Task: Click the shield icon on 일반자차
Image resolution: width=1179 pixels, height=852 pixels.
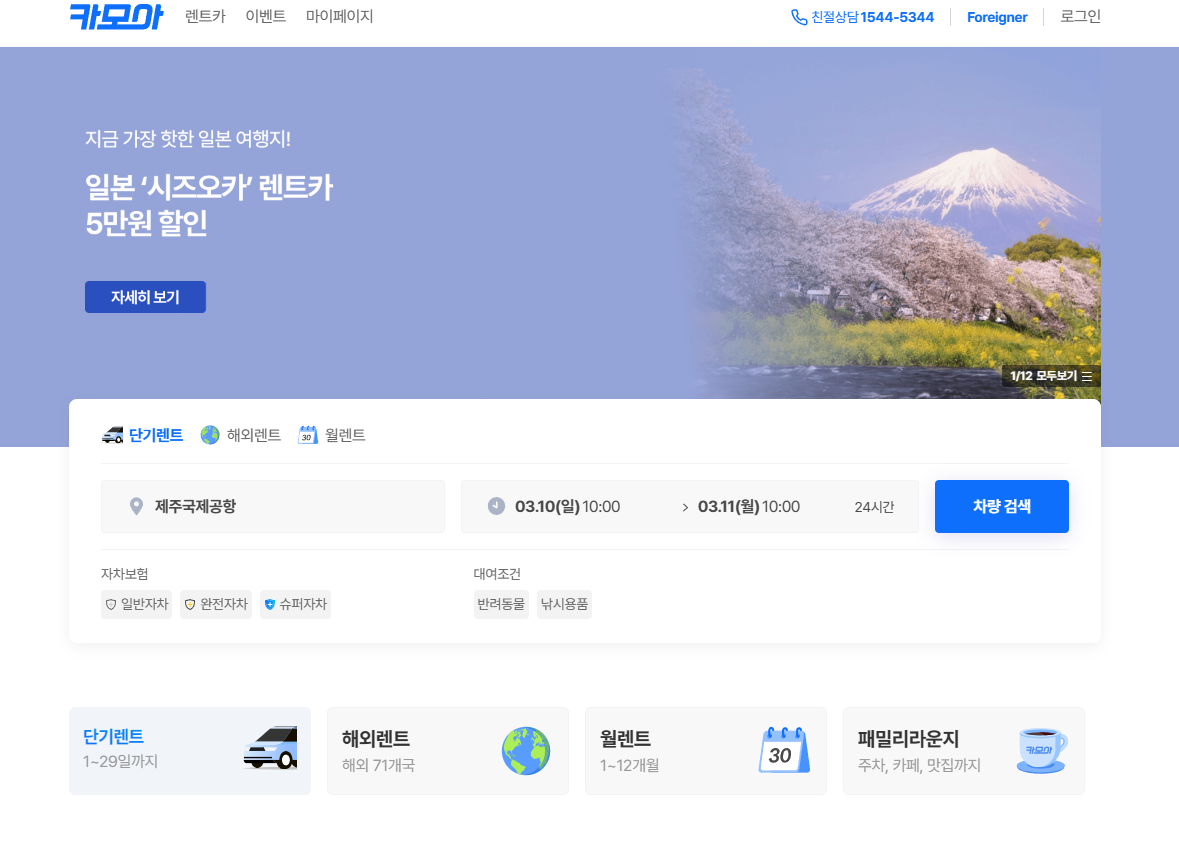Action: 111,605
